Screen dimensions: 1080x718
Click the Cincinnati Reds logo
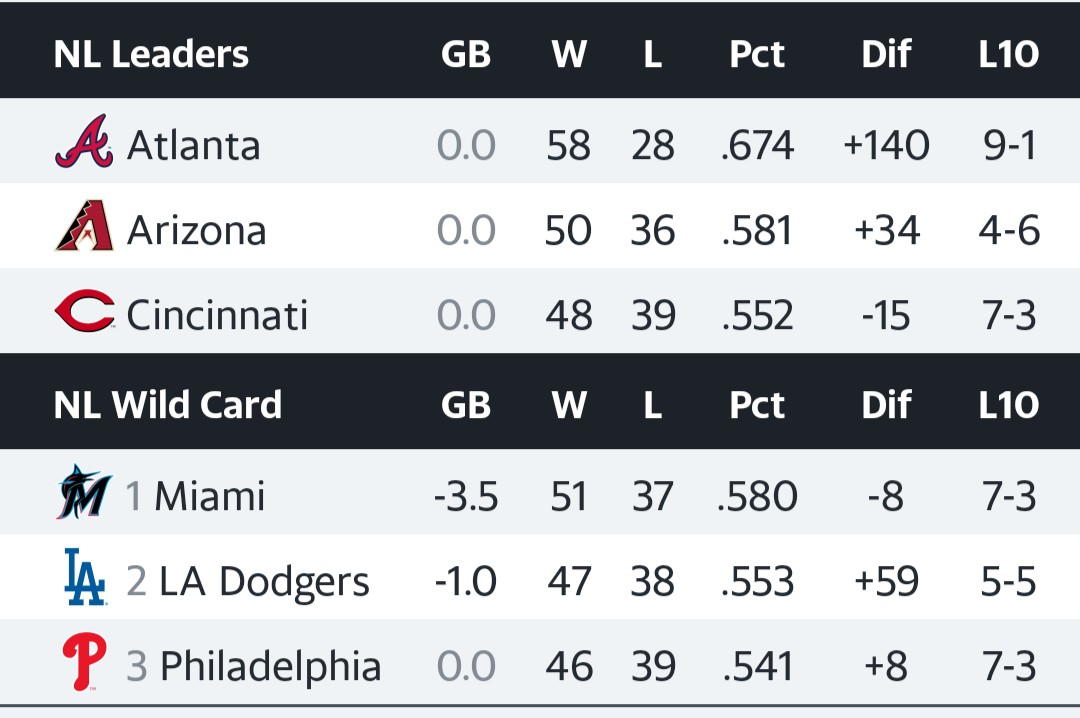84,312
